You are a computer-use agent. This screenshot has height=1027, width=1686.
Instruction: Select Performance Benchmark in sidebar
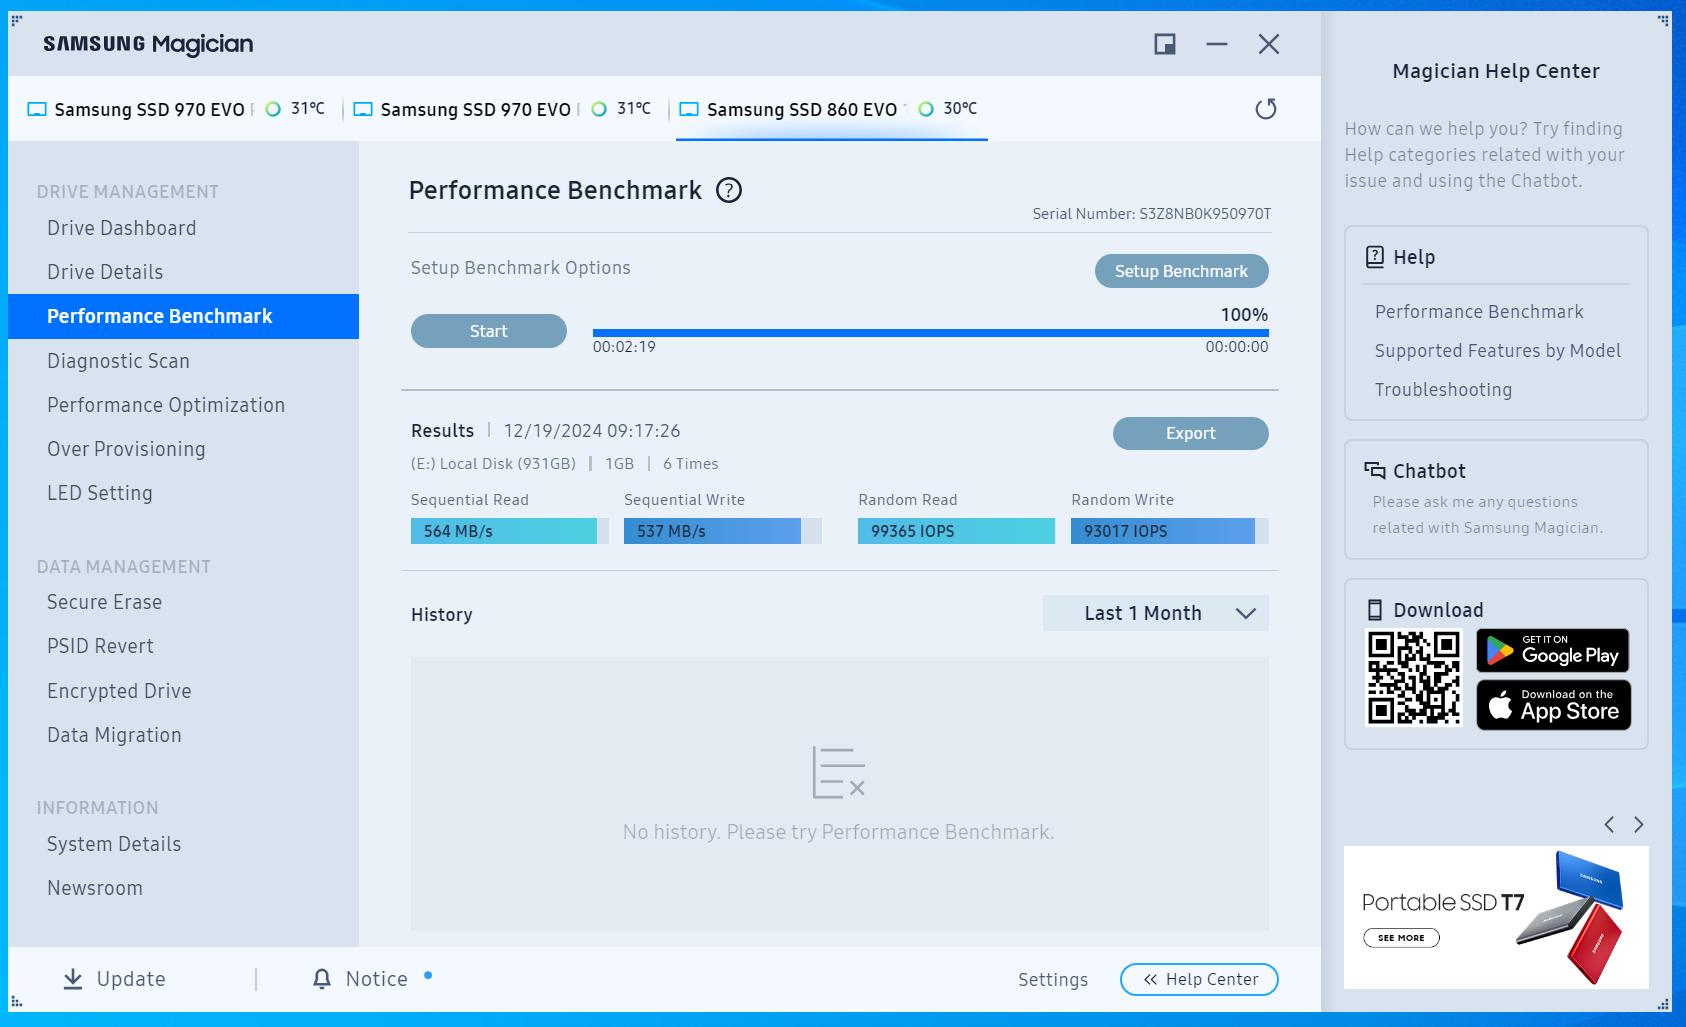(x=183, y=316)
